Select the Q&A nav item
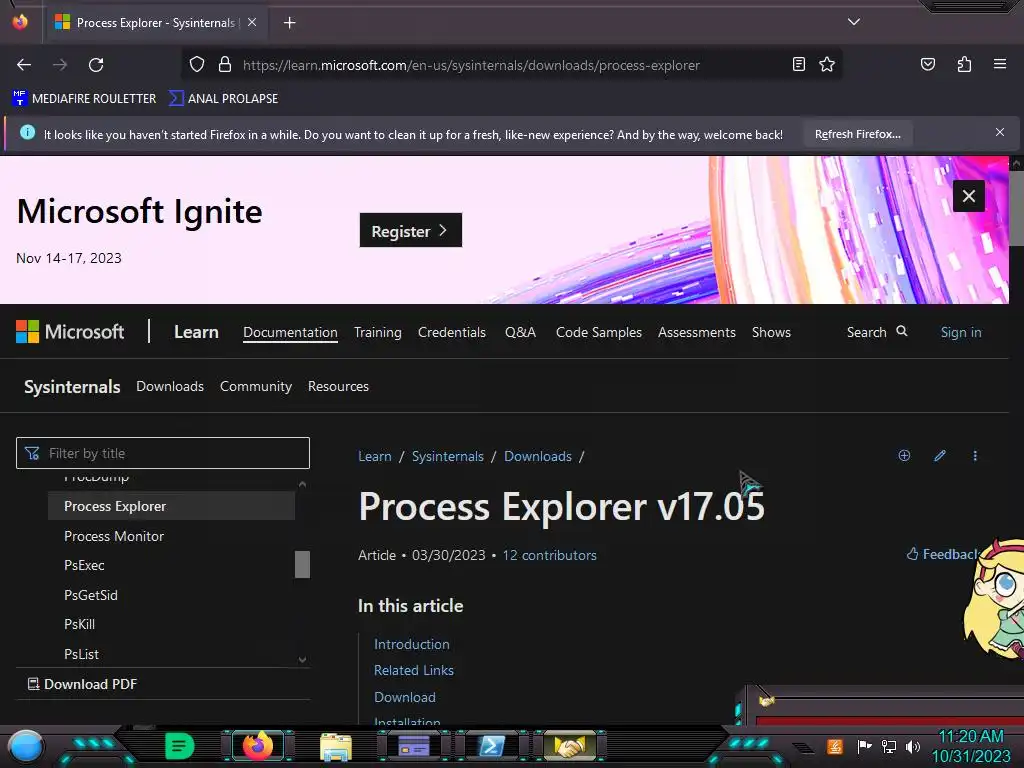Image resolution: width=1024 pixels, height=768 pixels. (520, 332)
